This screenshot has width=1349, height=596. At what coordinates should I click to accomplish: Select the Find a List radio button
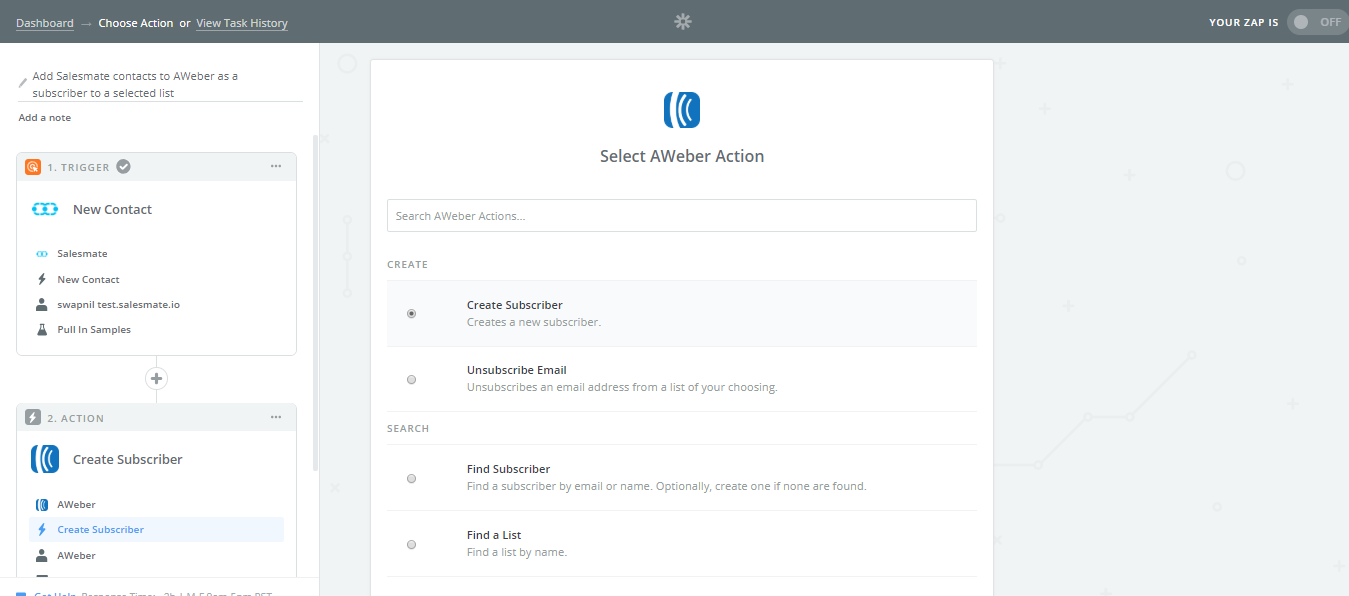click(411, 544)
